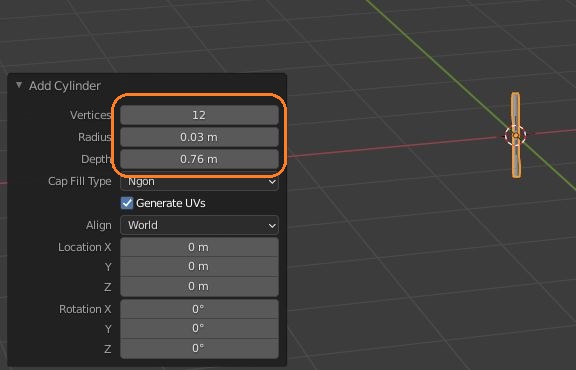This screenshot has width=576, height=370.
Task: Click the Location Y field
Action: (x=199, y=266)
